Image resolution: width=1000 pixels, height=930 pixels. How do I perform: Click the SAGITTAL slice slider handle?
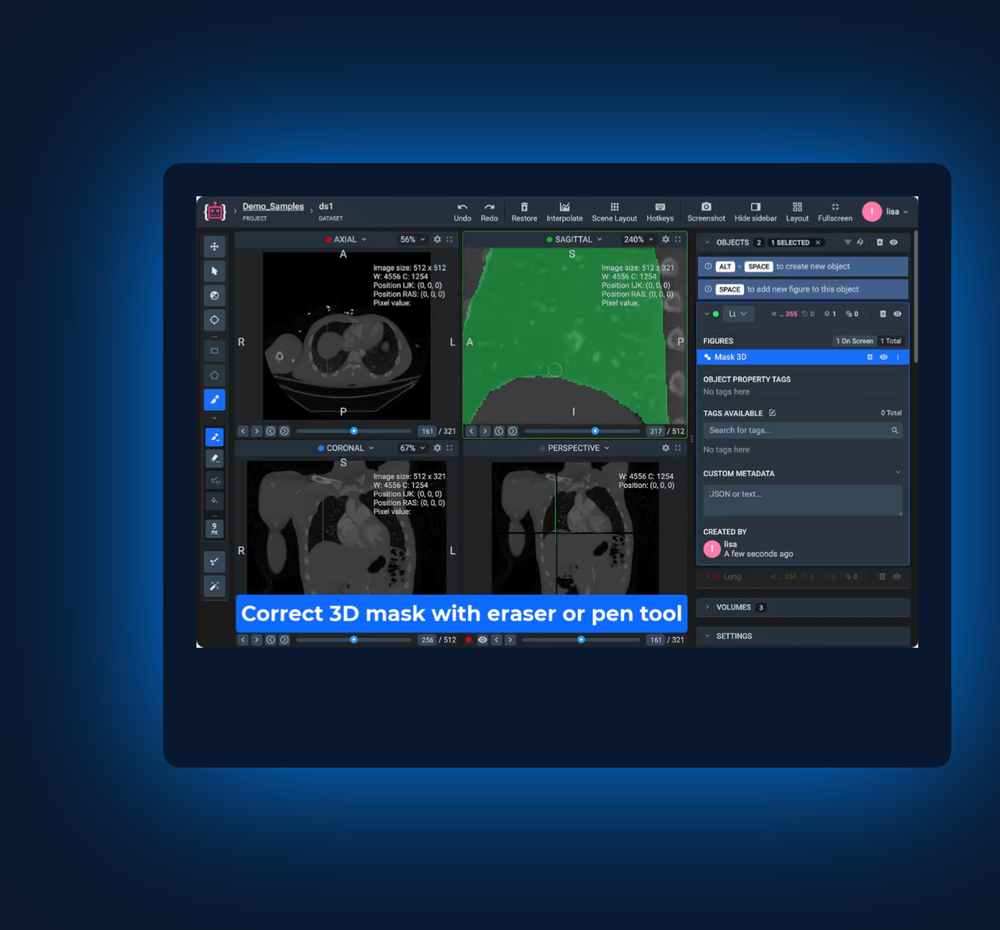click(595, 431)
